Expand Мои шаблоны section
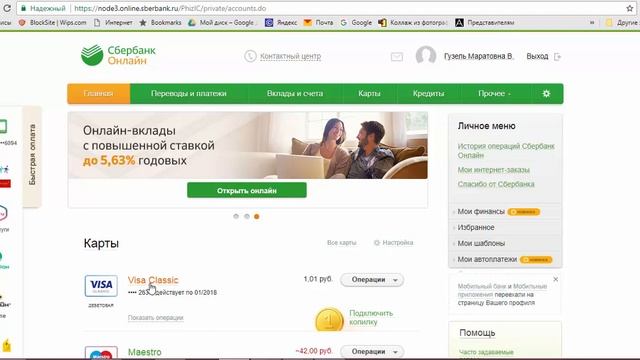 point(481,243)
